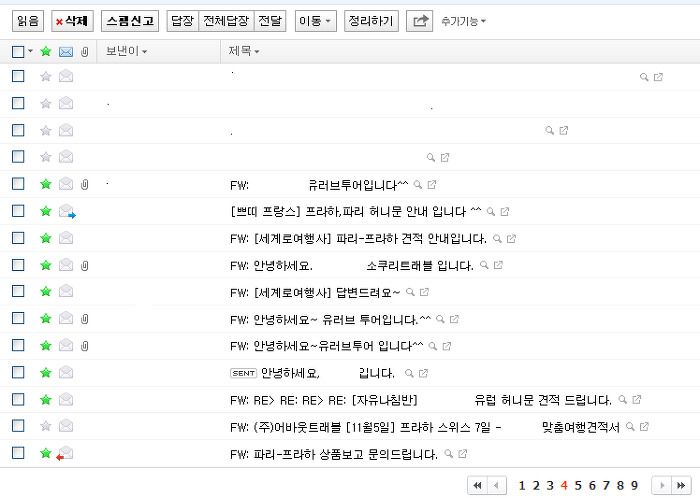The image size is (700, 498).
Task: Open mail FW: 안녕하세요~ 유러브 투어입니다.^^
Action: coord(330,320)
